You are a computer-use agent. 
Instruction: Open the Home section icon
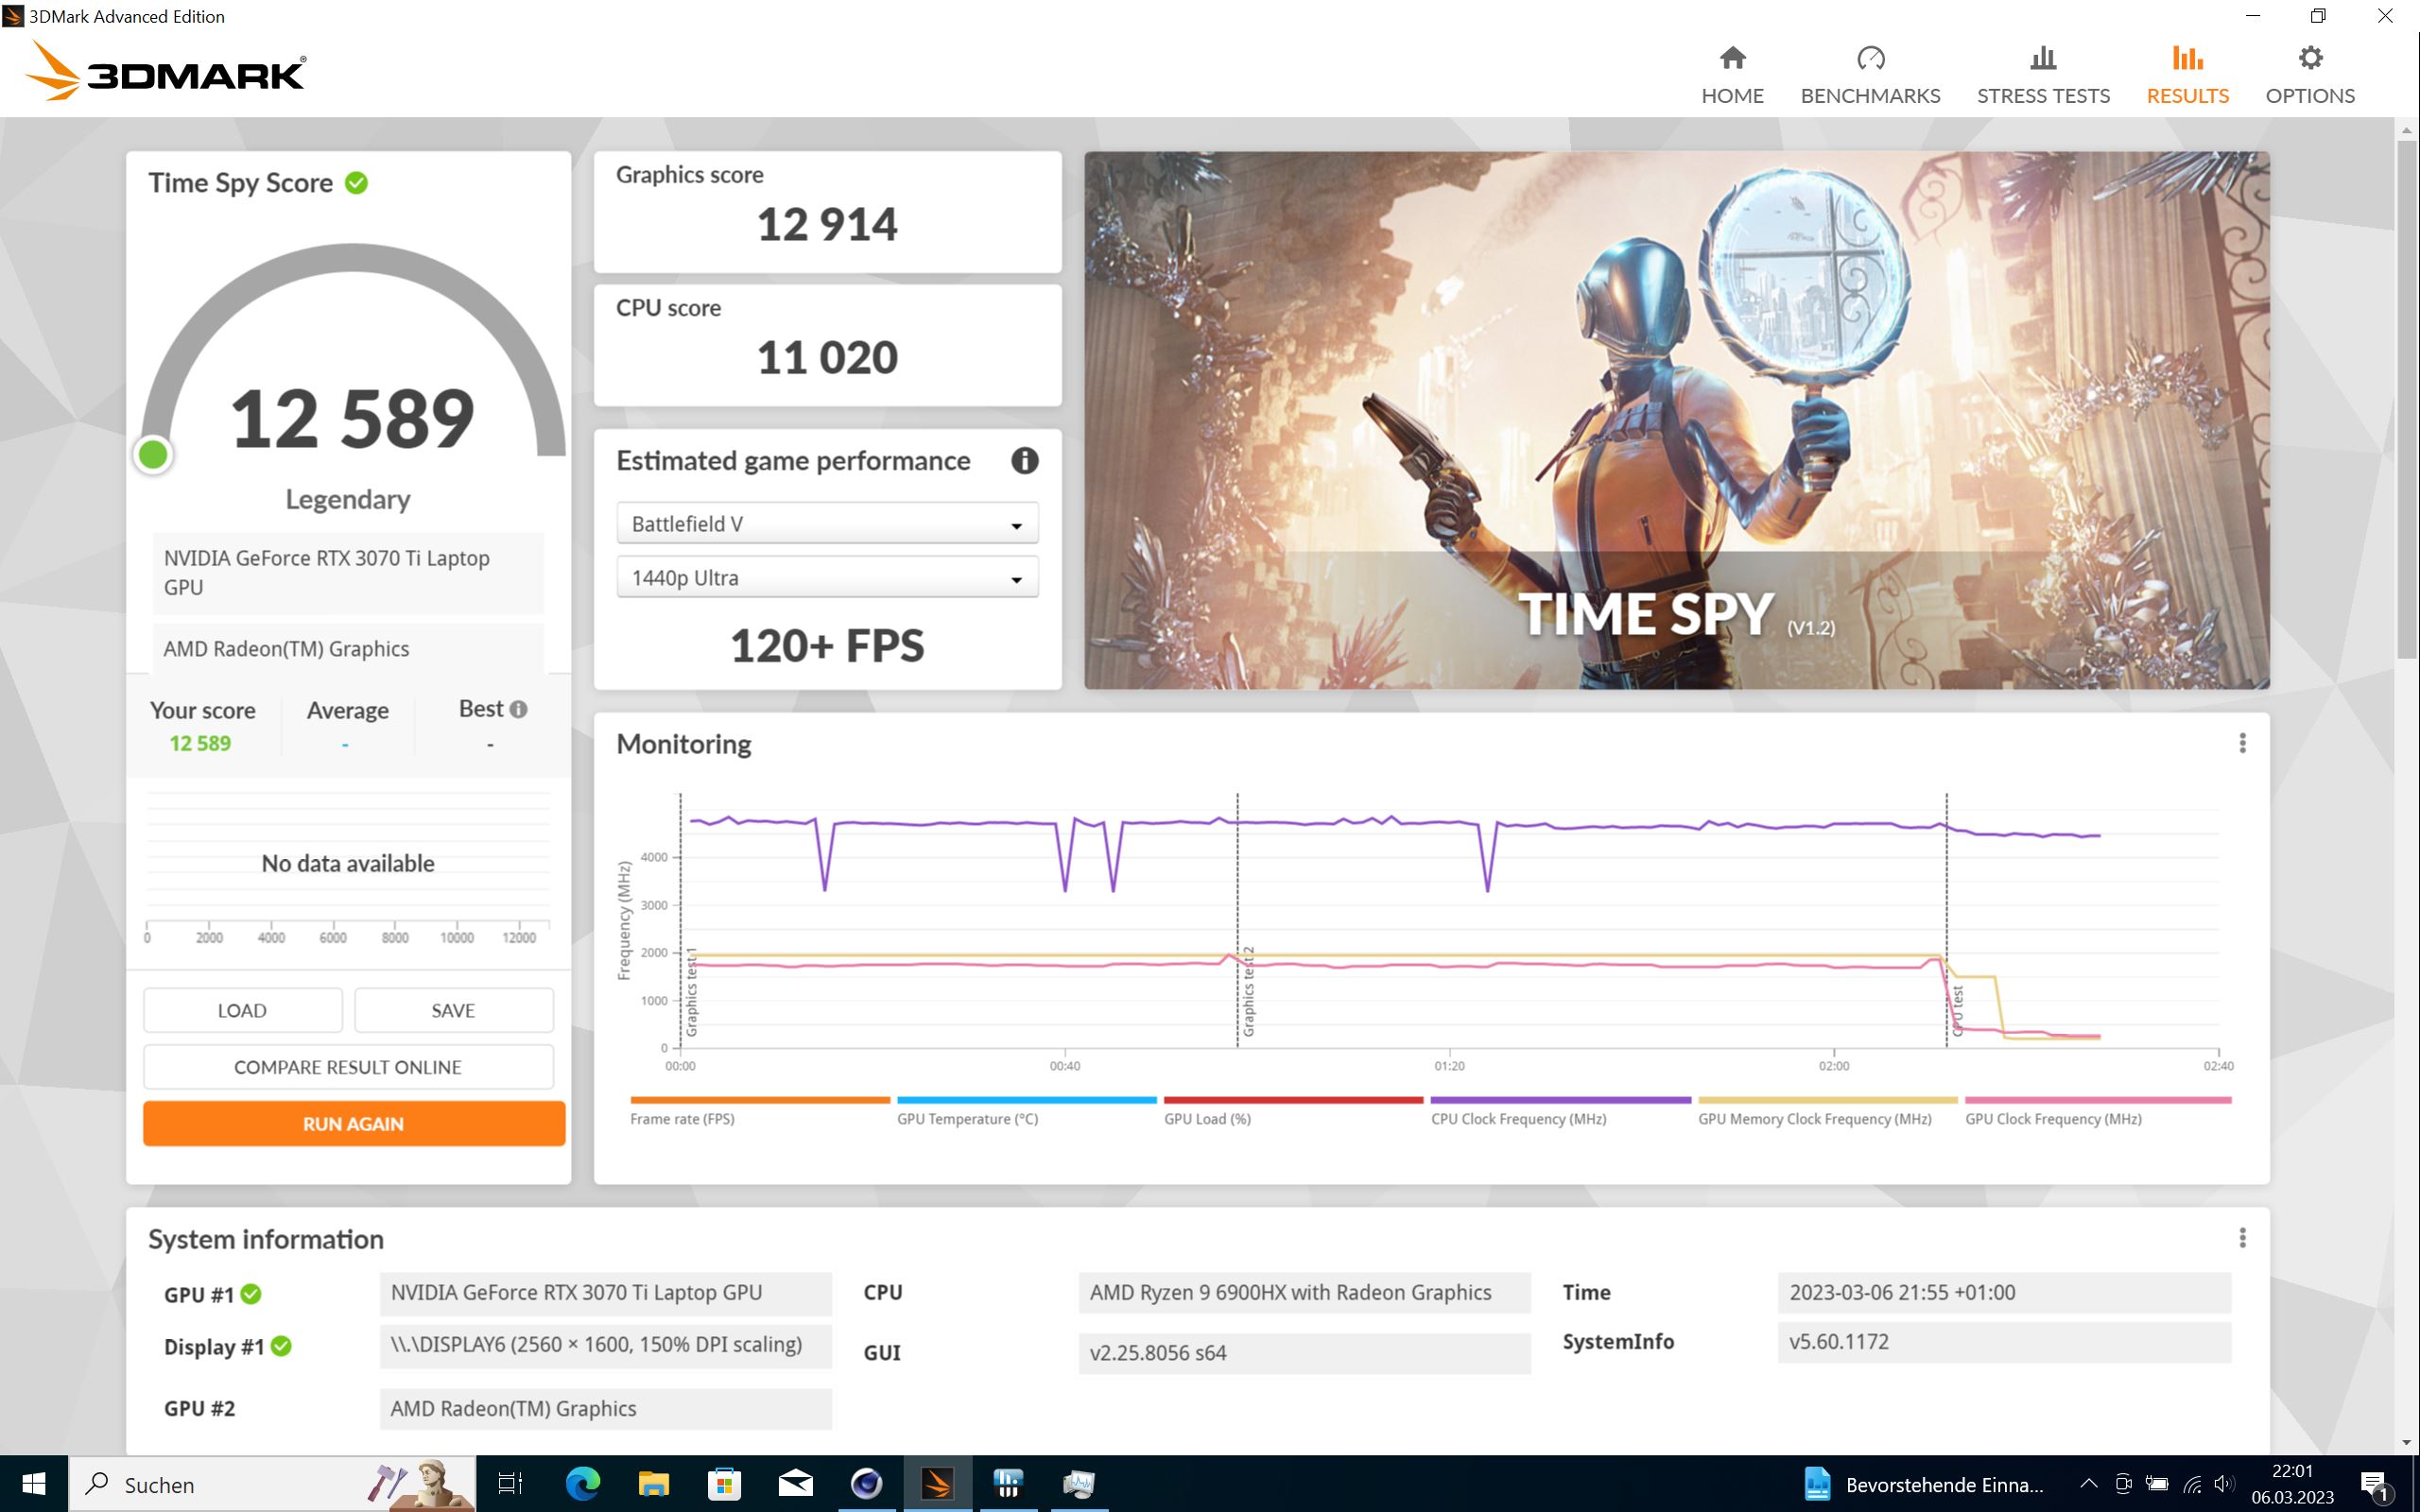tap(1732, 58)
